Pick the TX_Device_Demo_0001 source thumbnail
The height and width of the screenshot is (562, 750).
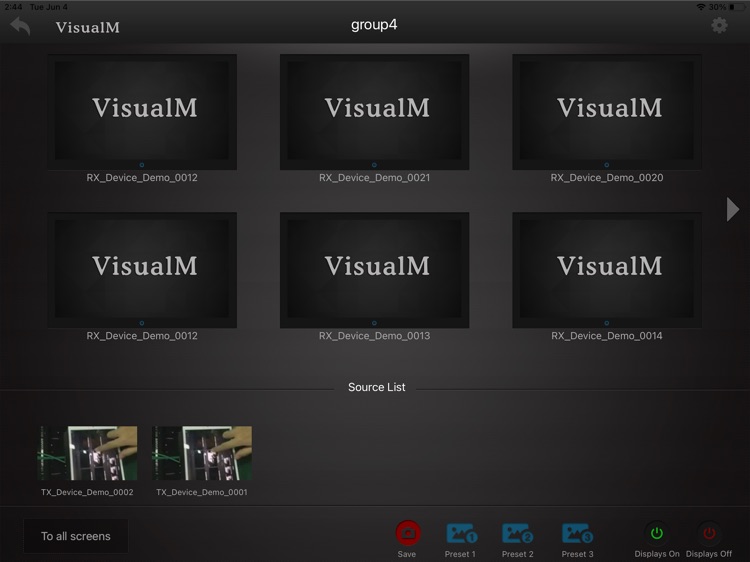click(202, 453)
